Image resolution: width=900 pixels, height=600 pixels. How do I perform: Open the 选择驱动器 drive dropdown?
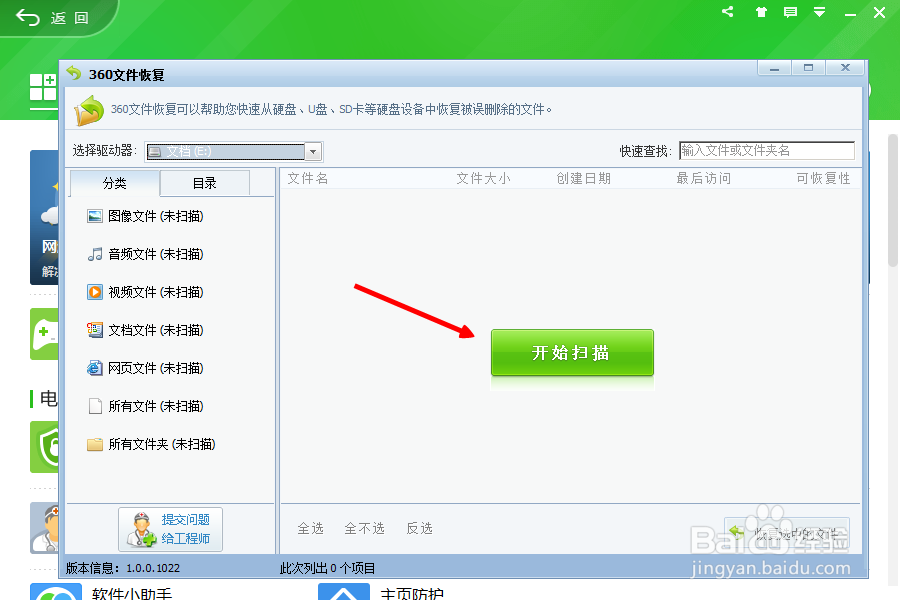click(234, 152)
